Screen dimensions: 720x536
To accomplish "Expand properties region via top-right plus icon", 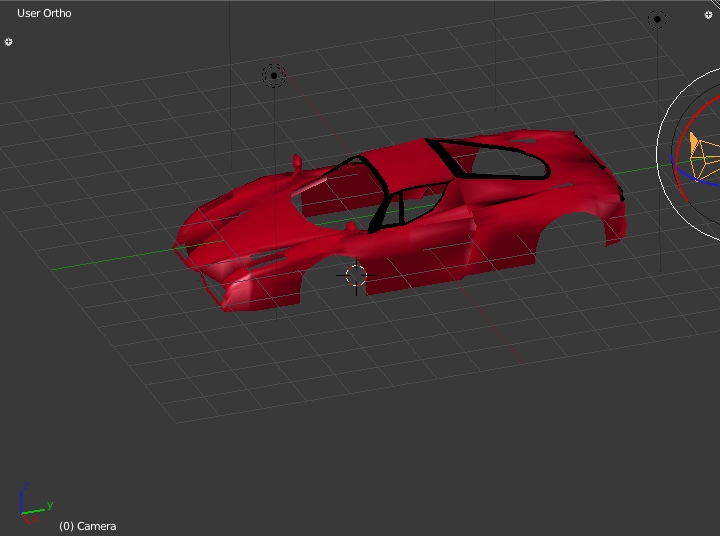I will 709,15.
